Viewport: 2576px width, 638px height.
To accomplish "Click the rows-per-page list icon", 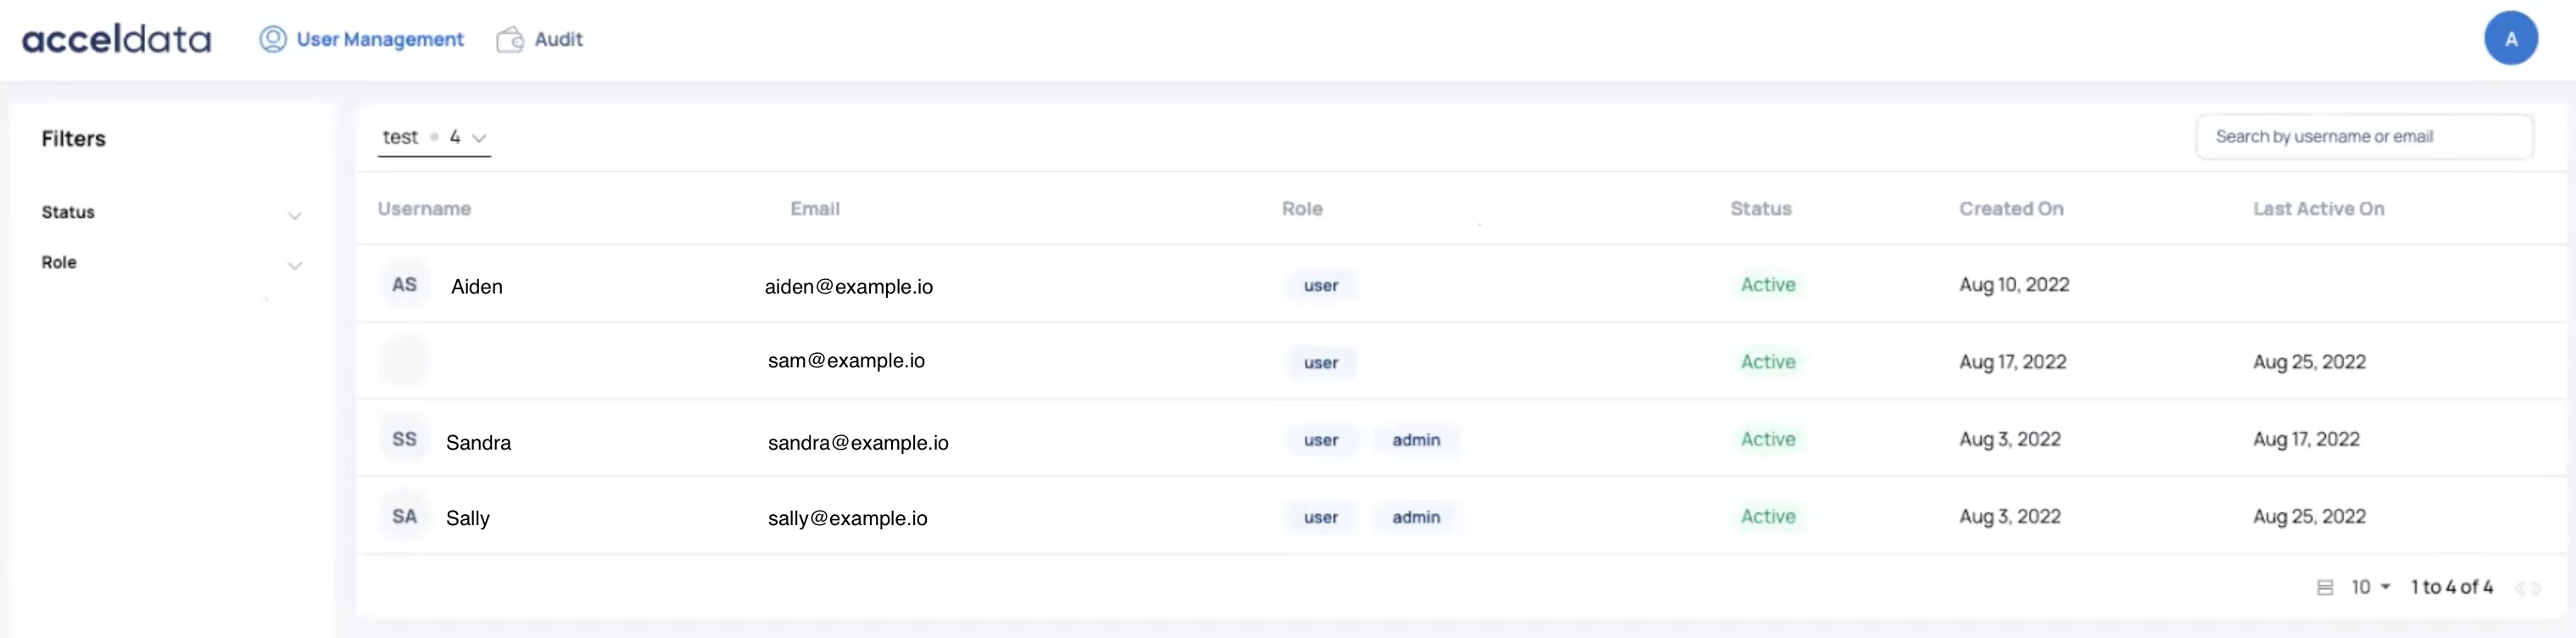I will click(2325, 587).
